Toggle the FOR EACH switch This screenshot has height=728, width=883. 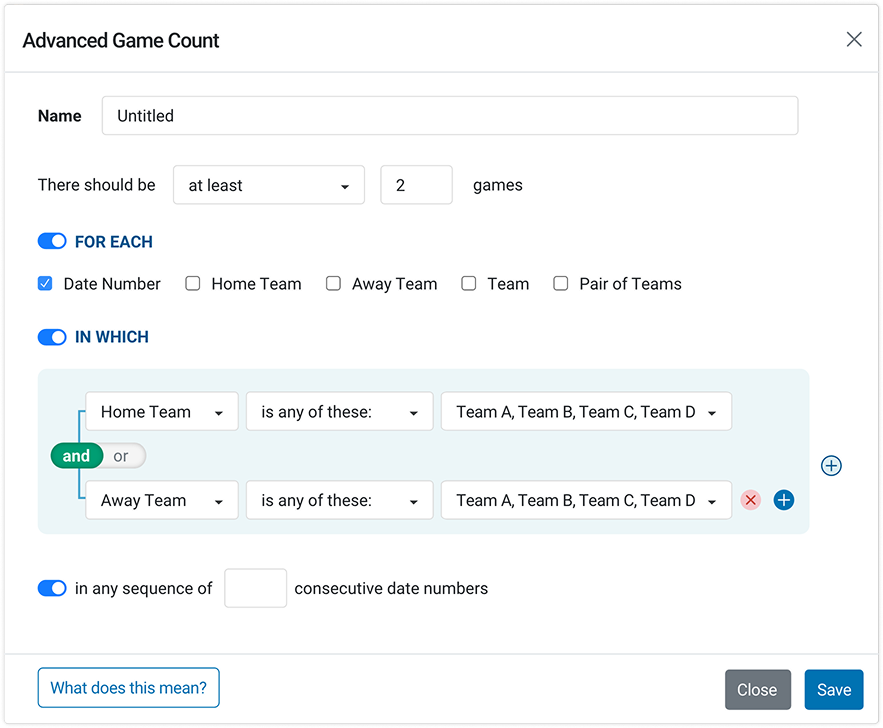point(52,242)
